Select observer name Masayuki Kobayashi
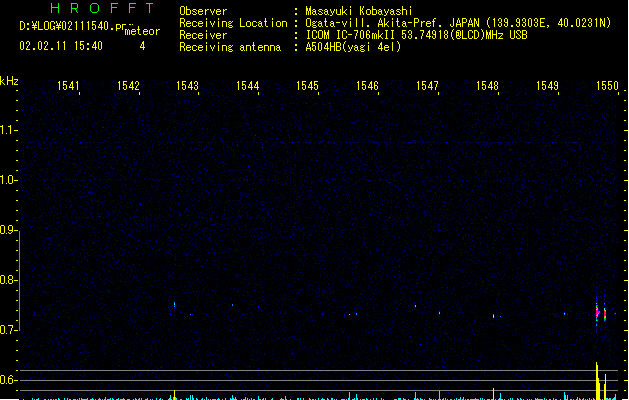Viewport: 629px width, 400px height. coord(359,11)
